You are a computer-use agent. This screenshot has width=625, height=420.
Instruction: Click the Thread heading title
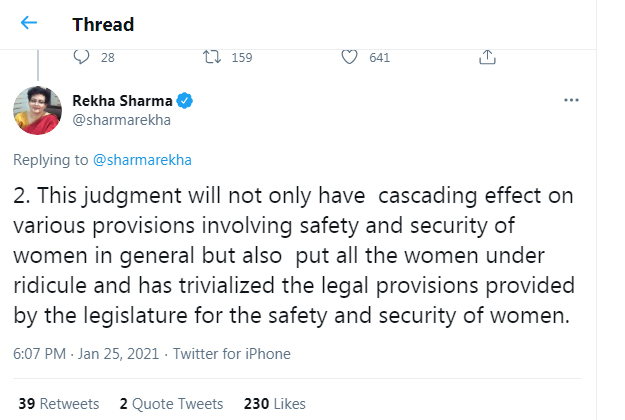(x=103, y=23)
